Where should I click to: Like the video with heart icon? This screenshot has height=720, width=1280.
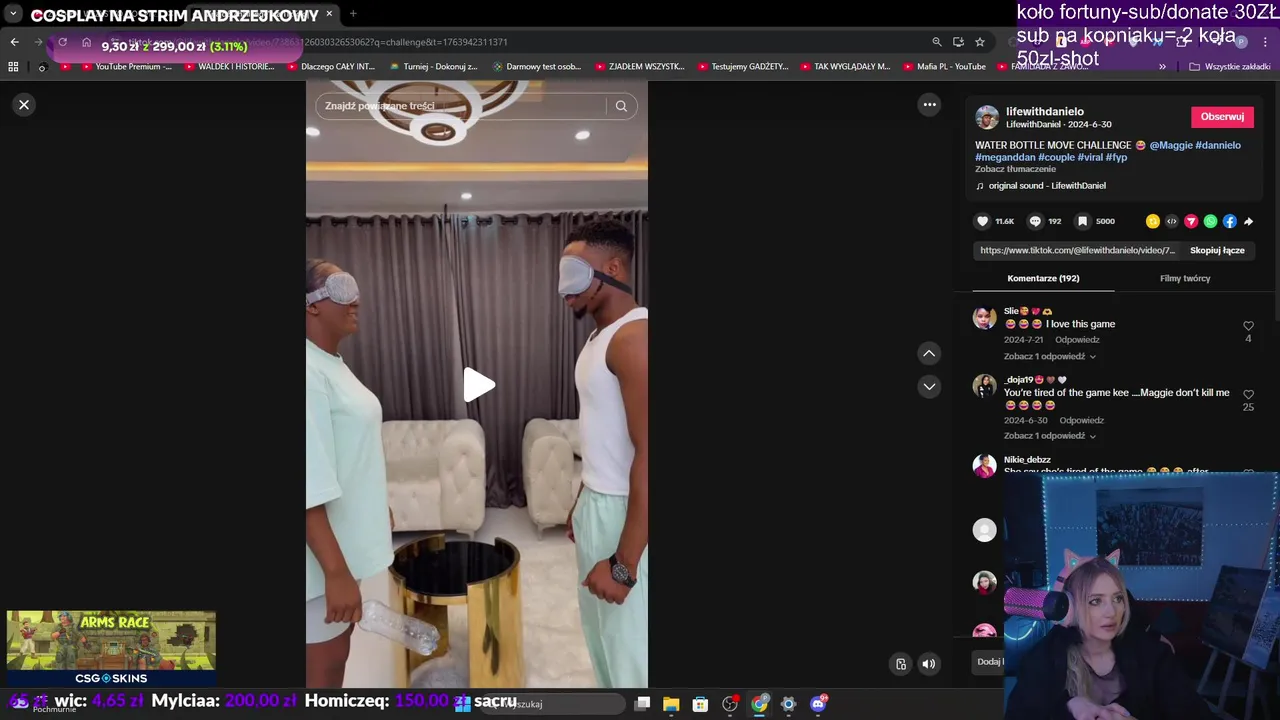(x=983, y=221)
